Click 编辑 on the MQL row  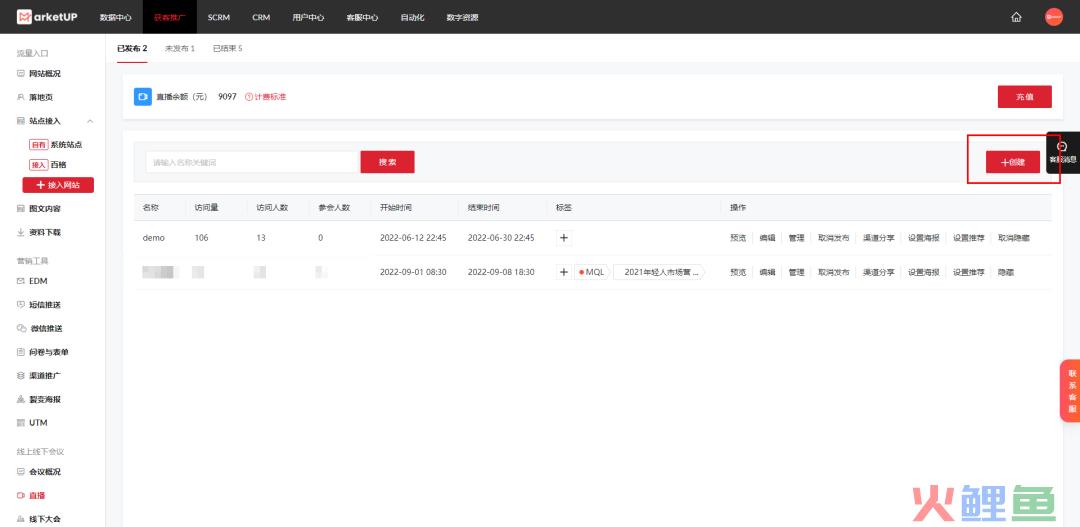point(767,272)
